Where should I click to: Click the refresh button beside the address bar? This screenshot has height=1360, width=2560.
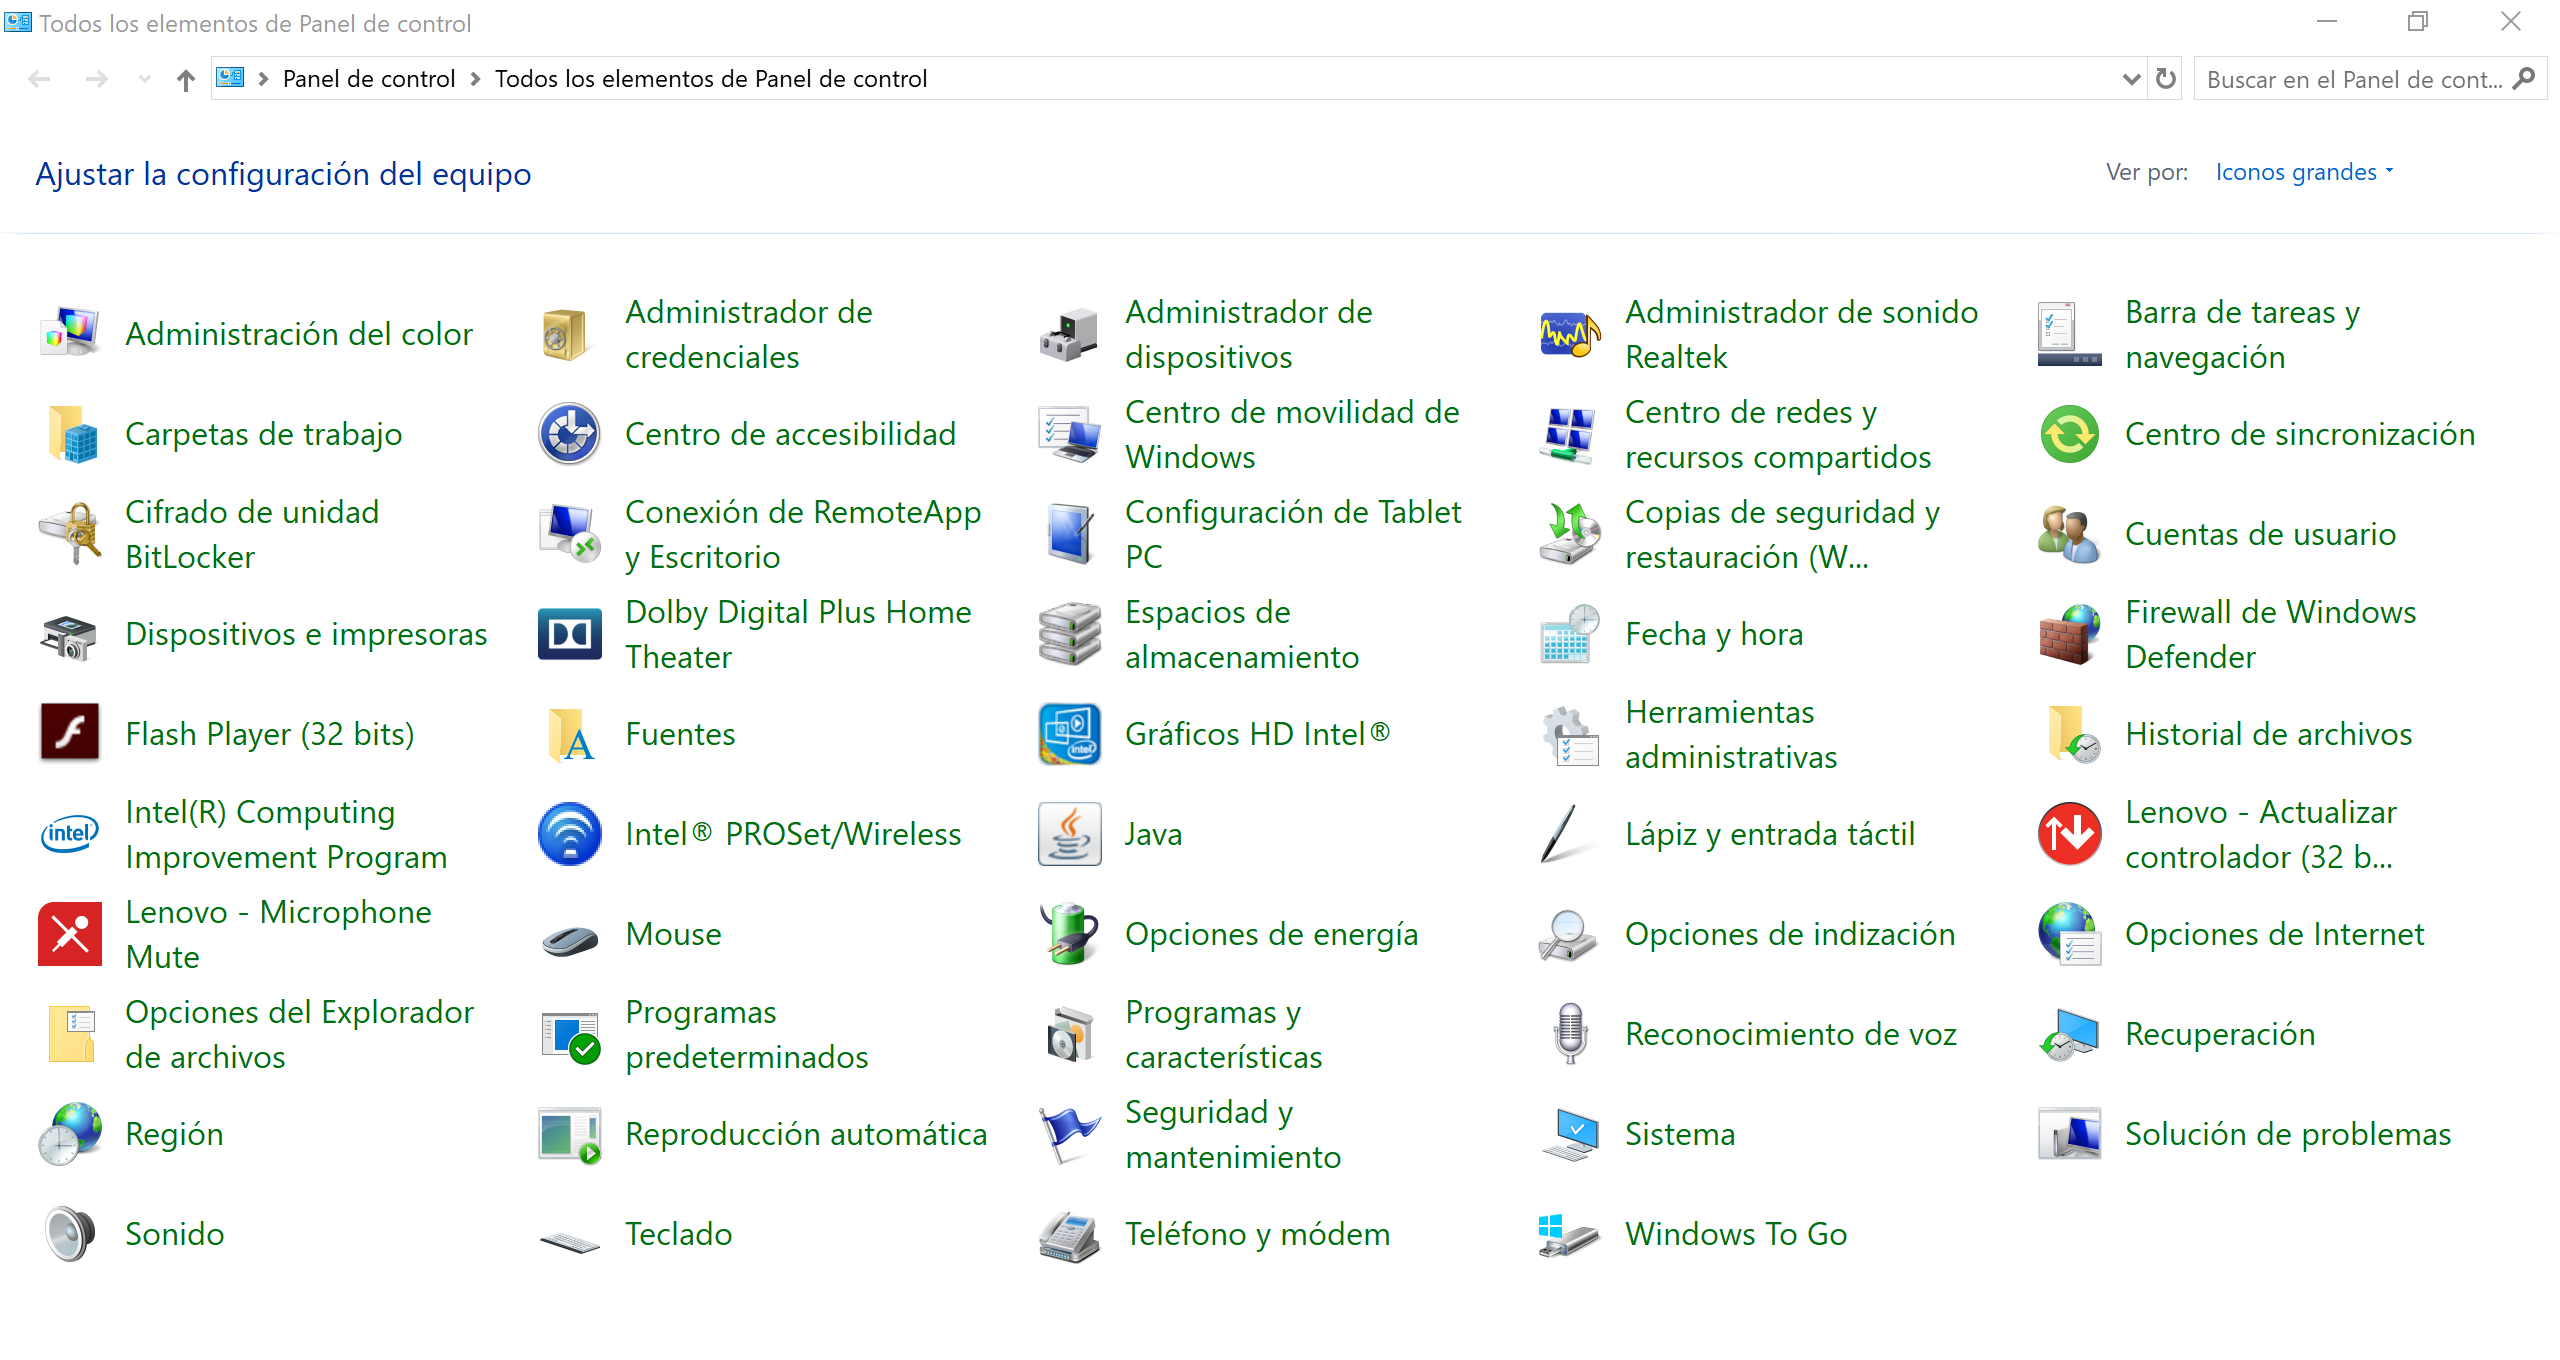2166,79
